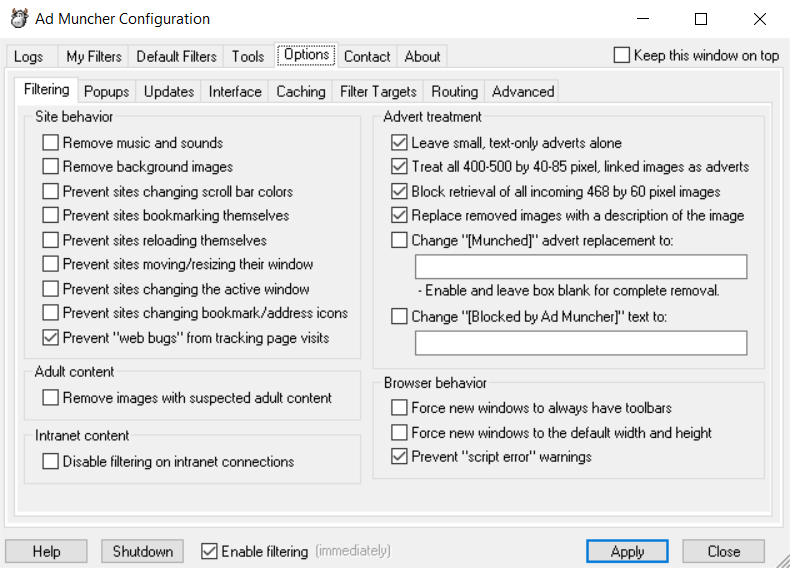Open Help from the bottom bar
Screen dimensions: 790x568
coord(46,551)
